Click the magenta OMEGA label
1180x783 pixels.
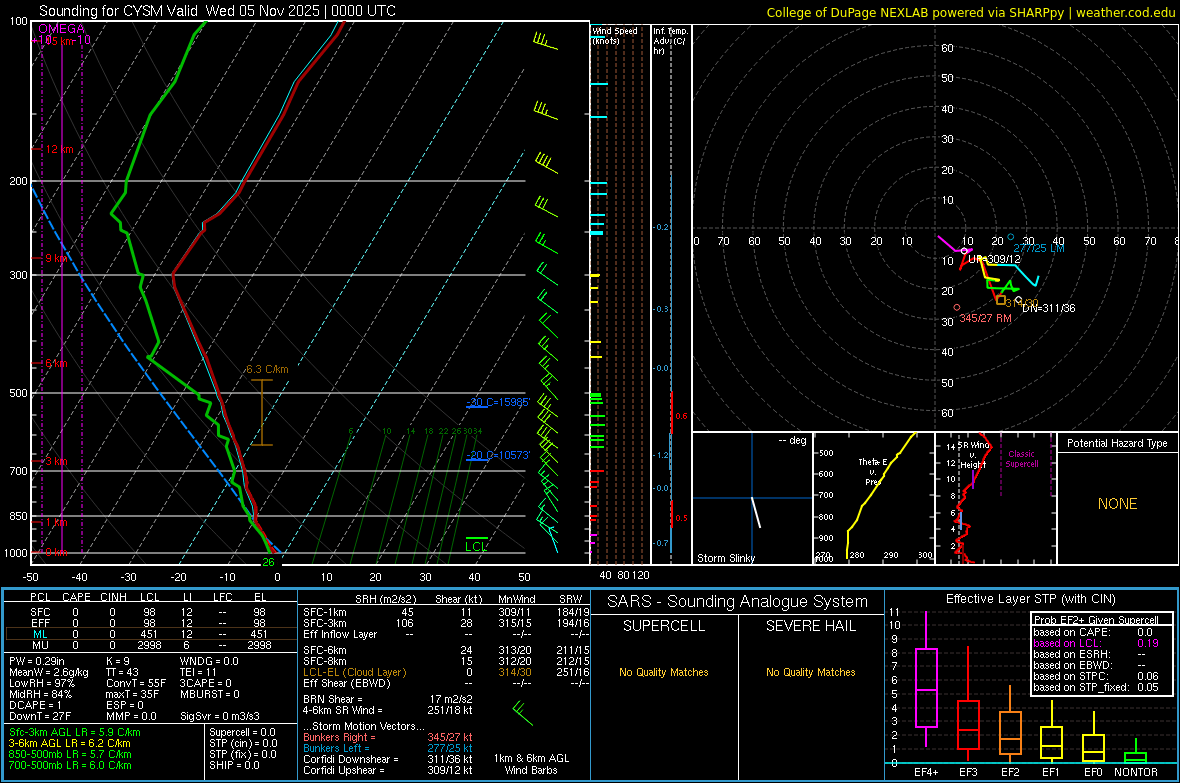(62, 29)
